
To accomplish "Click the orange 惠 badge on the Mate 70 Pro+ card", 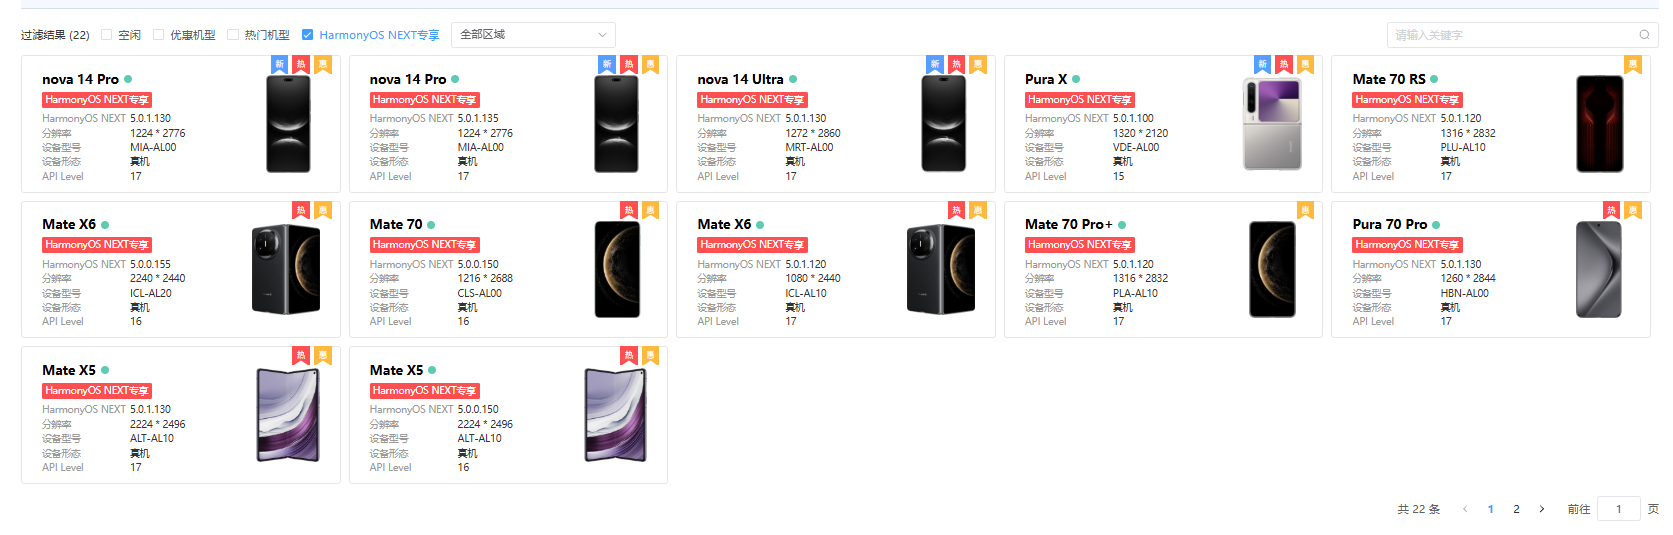I will click(x=1305, y=211).
